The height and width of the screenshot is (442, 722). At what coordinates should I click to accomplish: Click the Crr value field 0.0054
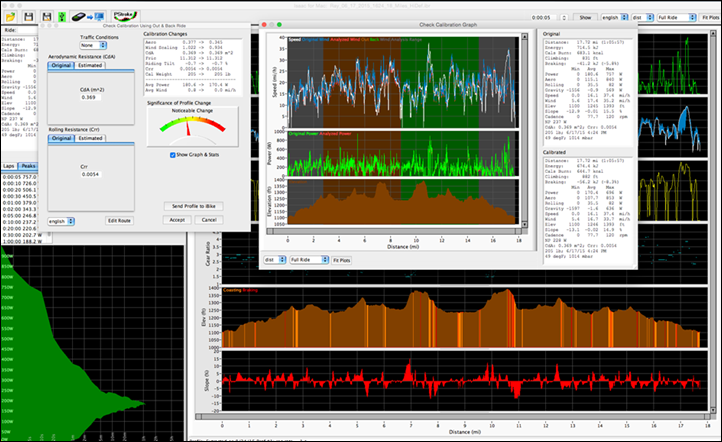click(91, 174)
